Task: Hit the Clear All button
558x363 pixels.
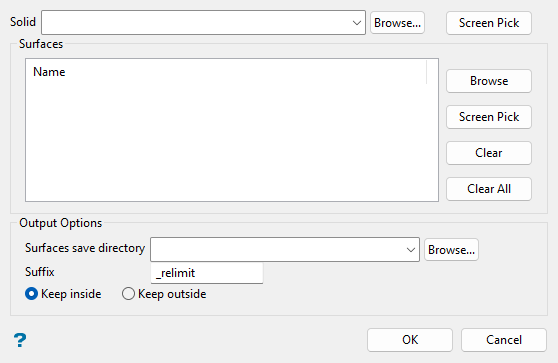Action: click(x=489, y=189)
